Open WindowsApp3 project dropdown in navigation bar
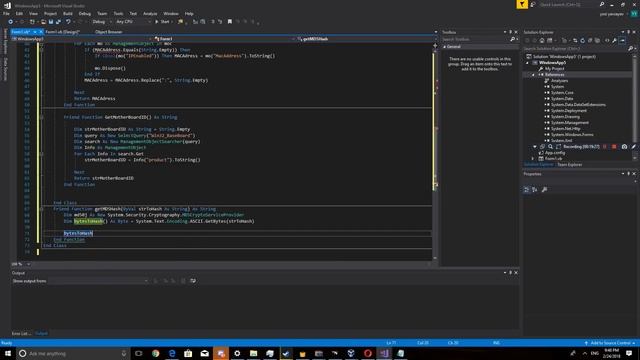 82,39
